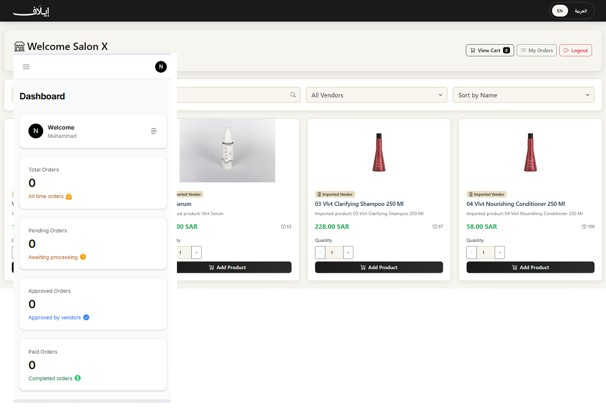Click the Clarifying Shampoo quantity field
The width and height of the screenshot is (606, 411).
tap(334, 252)
